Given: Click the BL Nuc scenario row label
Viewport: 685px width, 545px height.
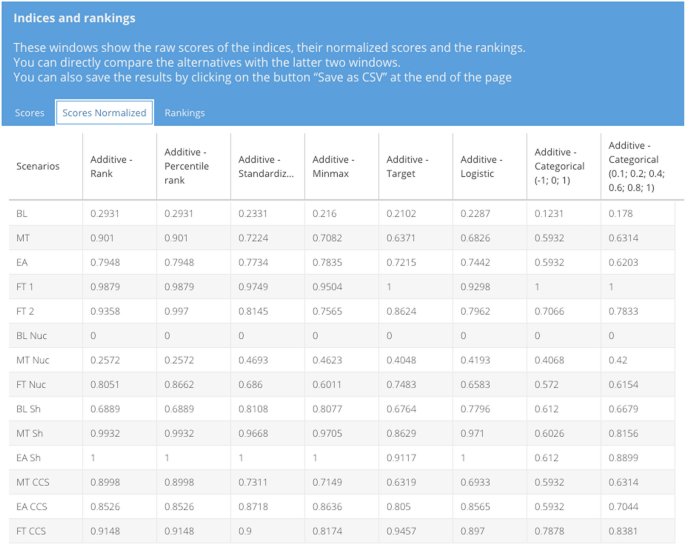Looking at the screenshot, I should click(31, 336).
